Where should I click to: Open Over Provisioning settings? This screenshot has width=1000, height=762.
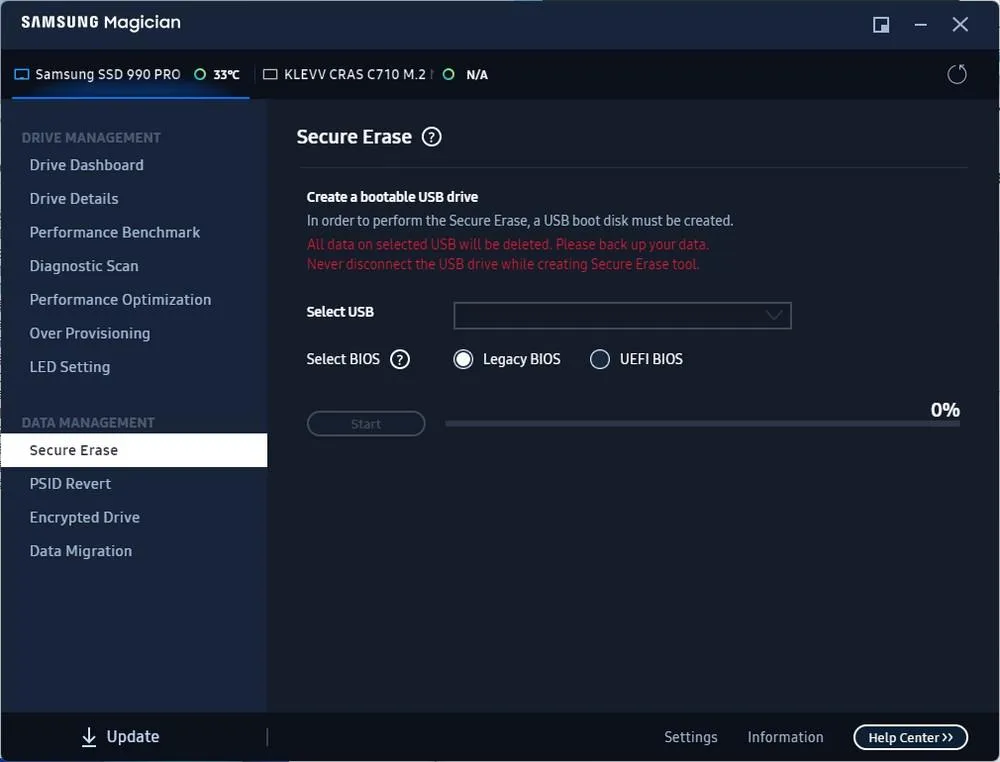tap(90, 333)
